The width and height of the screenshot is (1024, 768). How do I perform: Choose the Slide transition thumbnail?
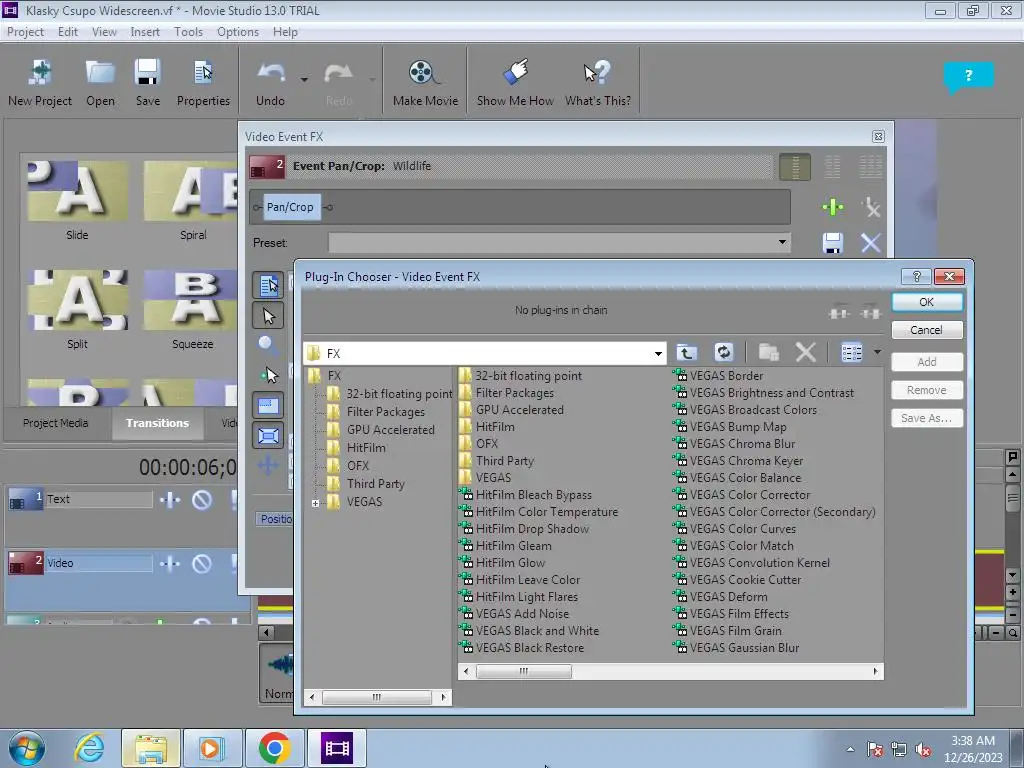(77, 191)
